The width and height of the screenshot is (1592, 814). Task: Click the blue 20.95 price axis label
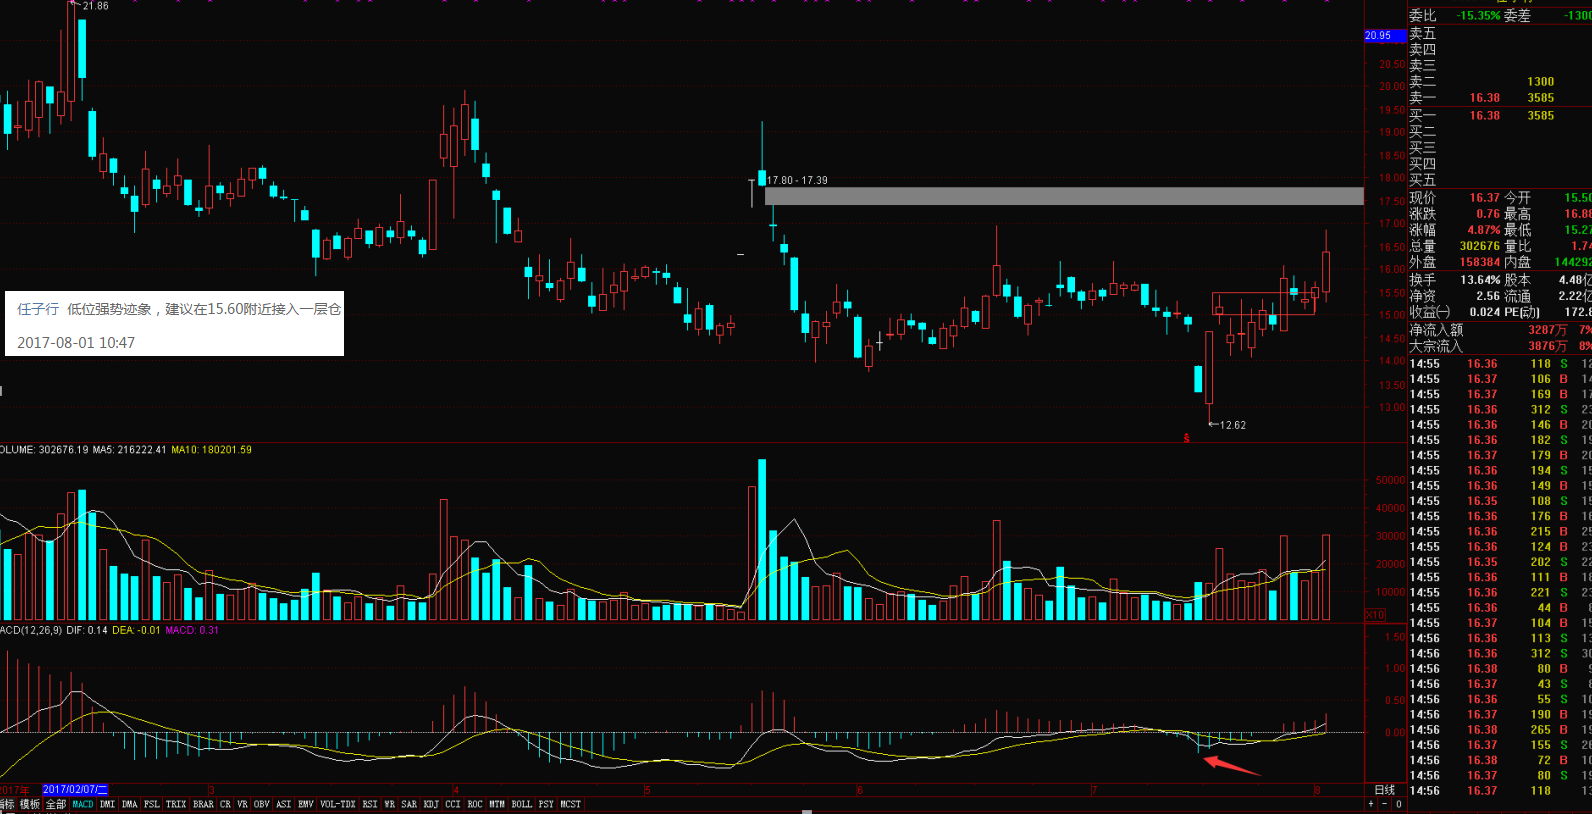[1379, 36]
